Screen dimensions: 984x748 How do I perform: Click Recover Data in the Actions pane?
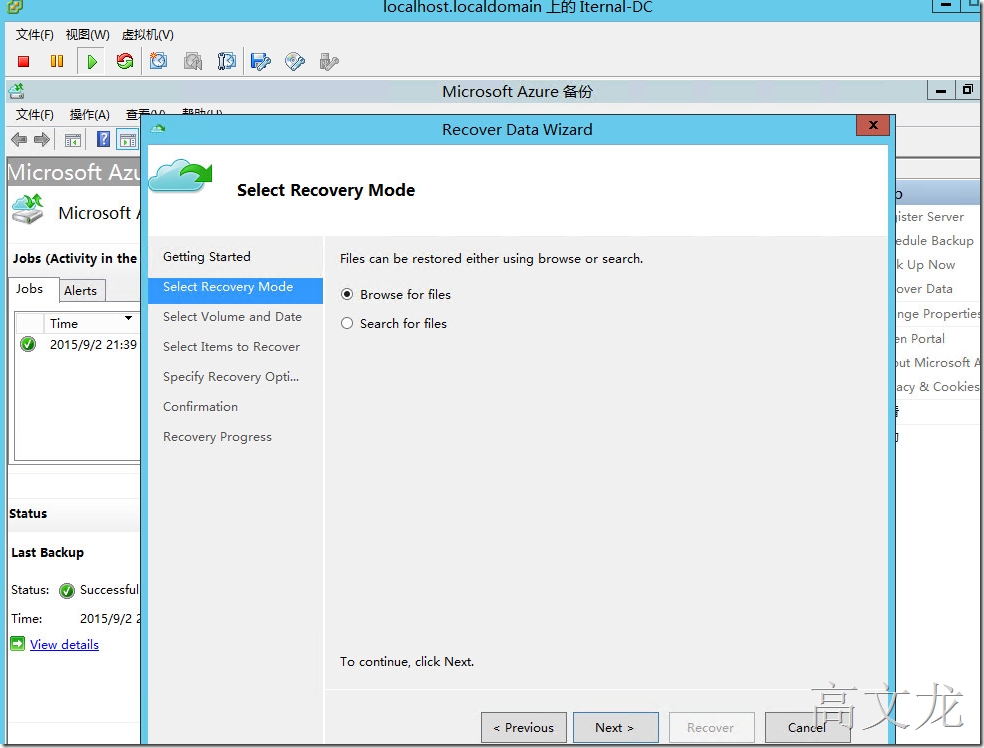pyautogui.click(x=924, y=289)
